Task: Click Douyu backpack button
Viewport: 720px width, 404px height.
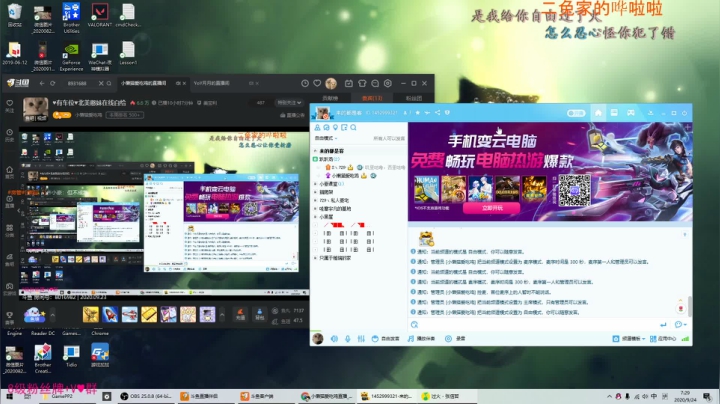Action: point(259,314)
